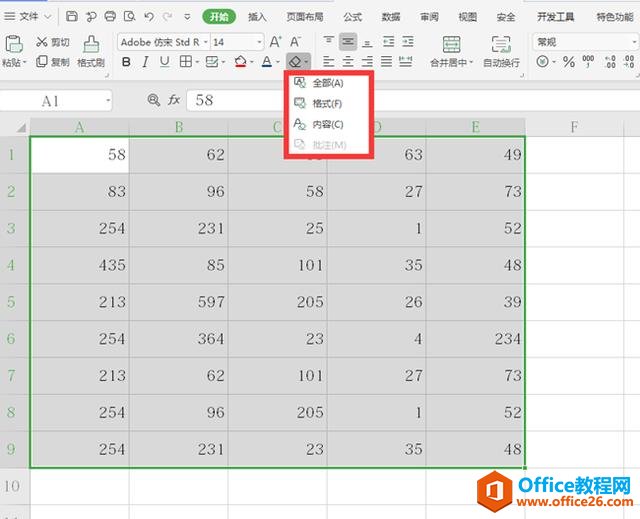Apply percent style
Screen dimensions: 640x519
(x=569, y=62)
